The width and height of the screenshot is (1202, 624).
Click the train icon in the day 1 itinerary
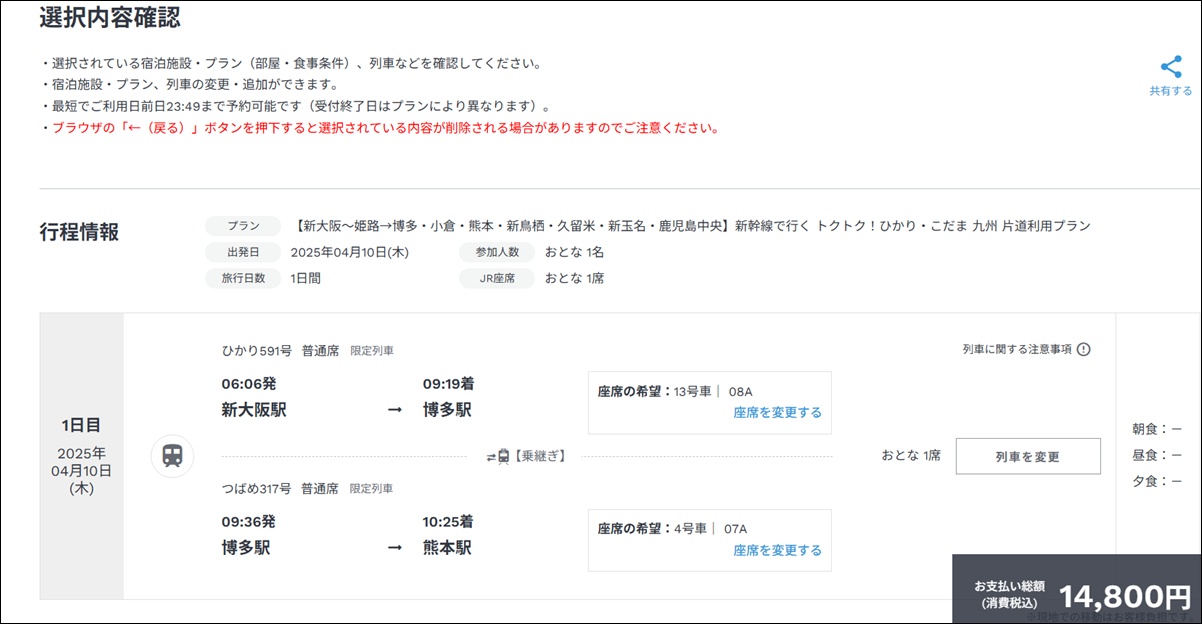point(172,456)
